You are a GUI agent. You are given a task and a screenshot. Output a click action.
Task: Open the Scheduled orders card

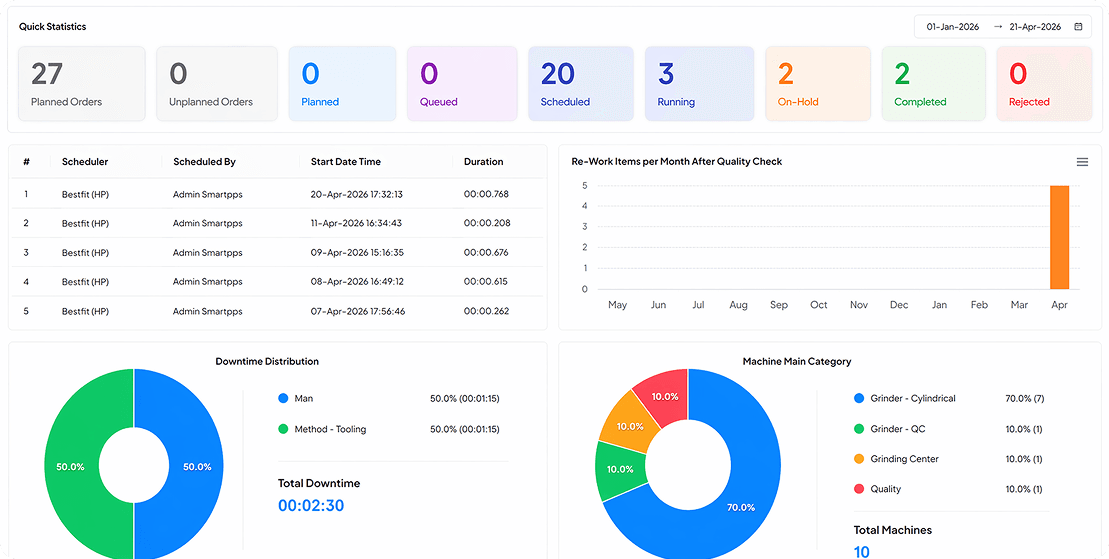coord(580,84)
